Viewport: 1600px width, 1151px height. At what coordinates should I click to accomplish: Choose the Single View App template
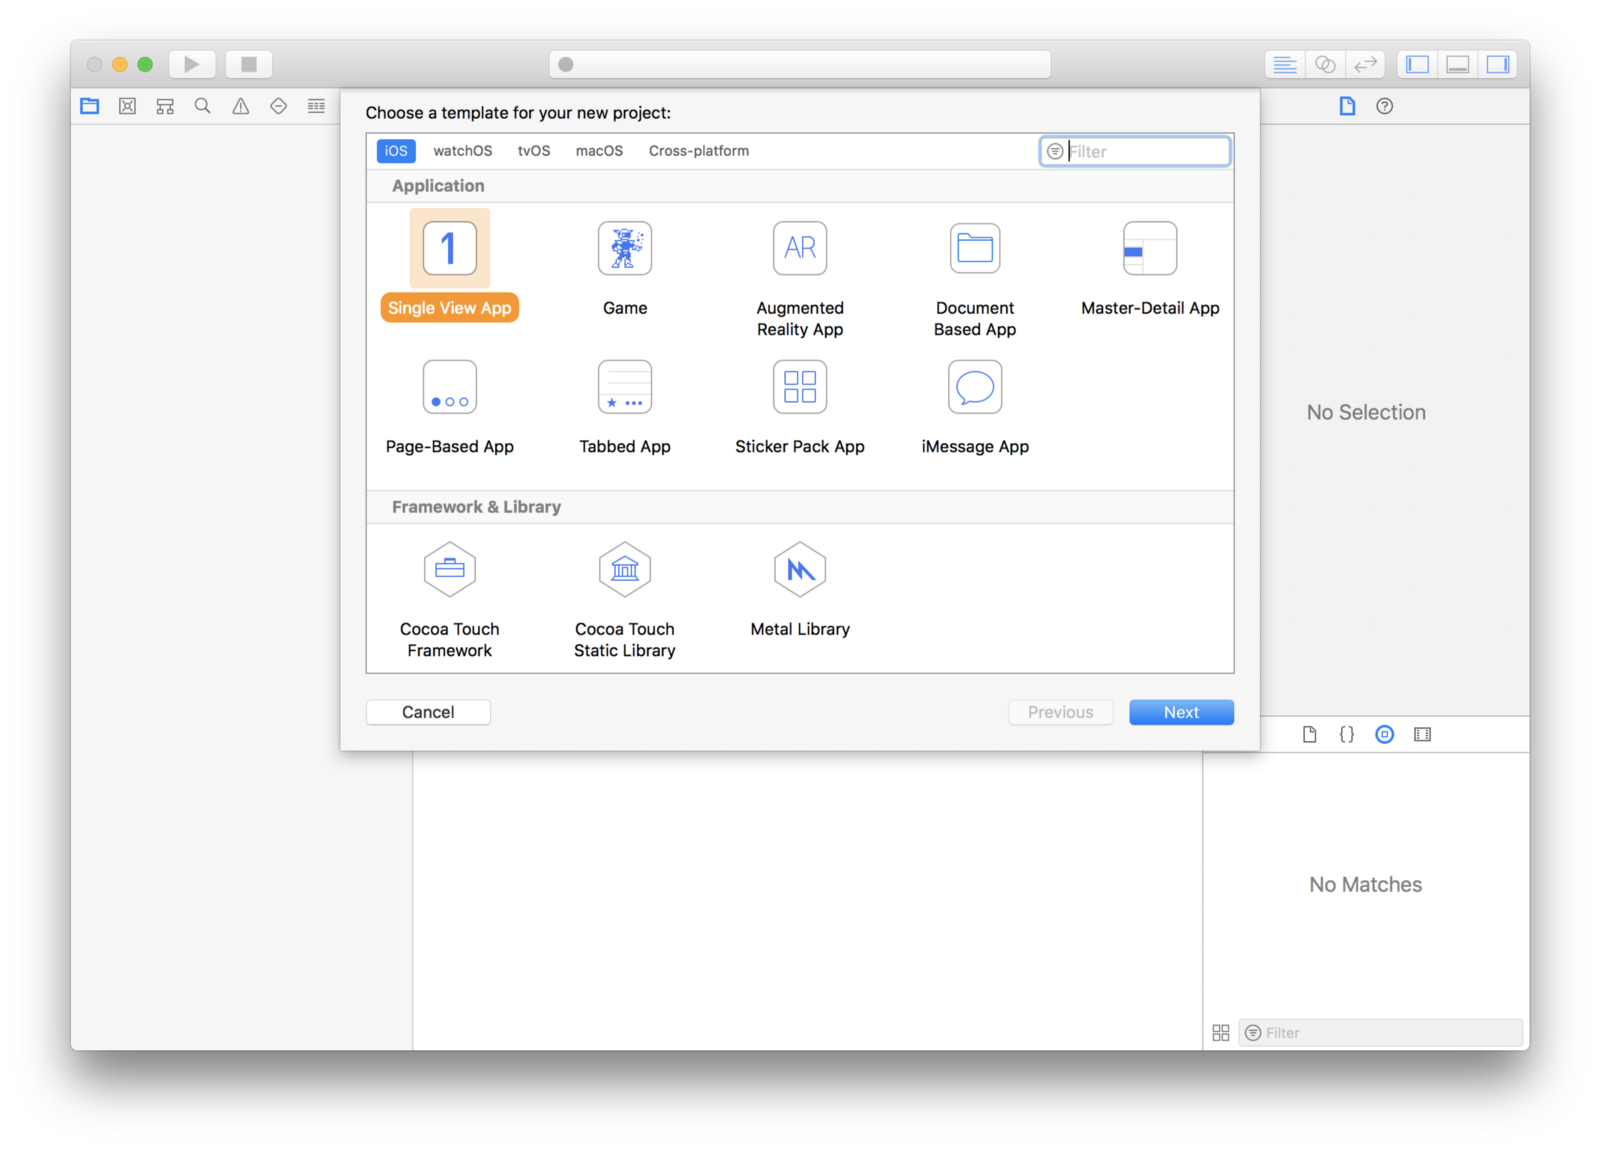(x=450, y=266)
